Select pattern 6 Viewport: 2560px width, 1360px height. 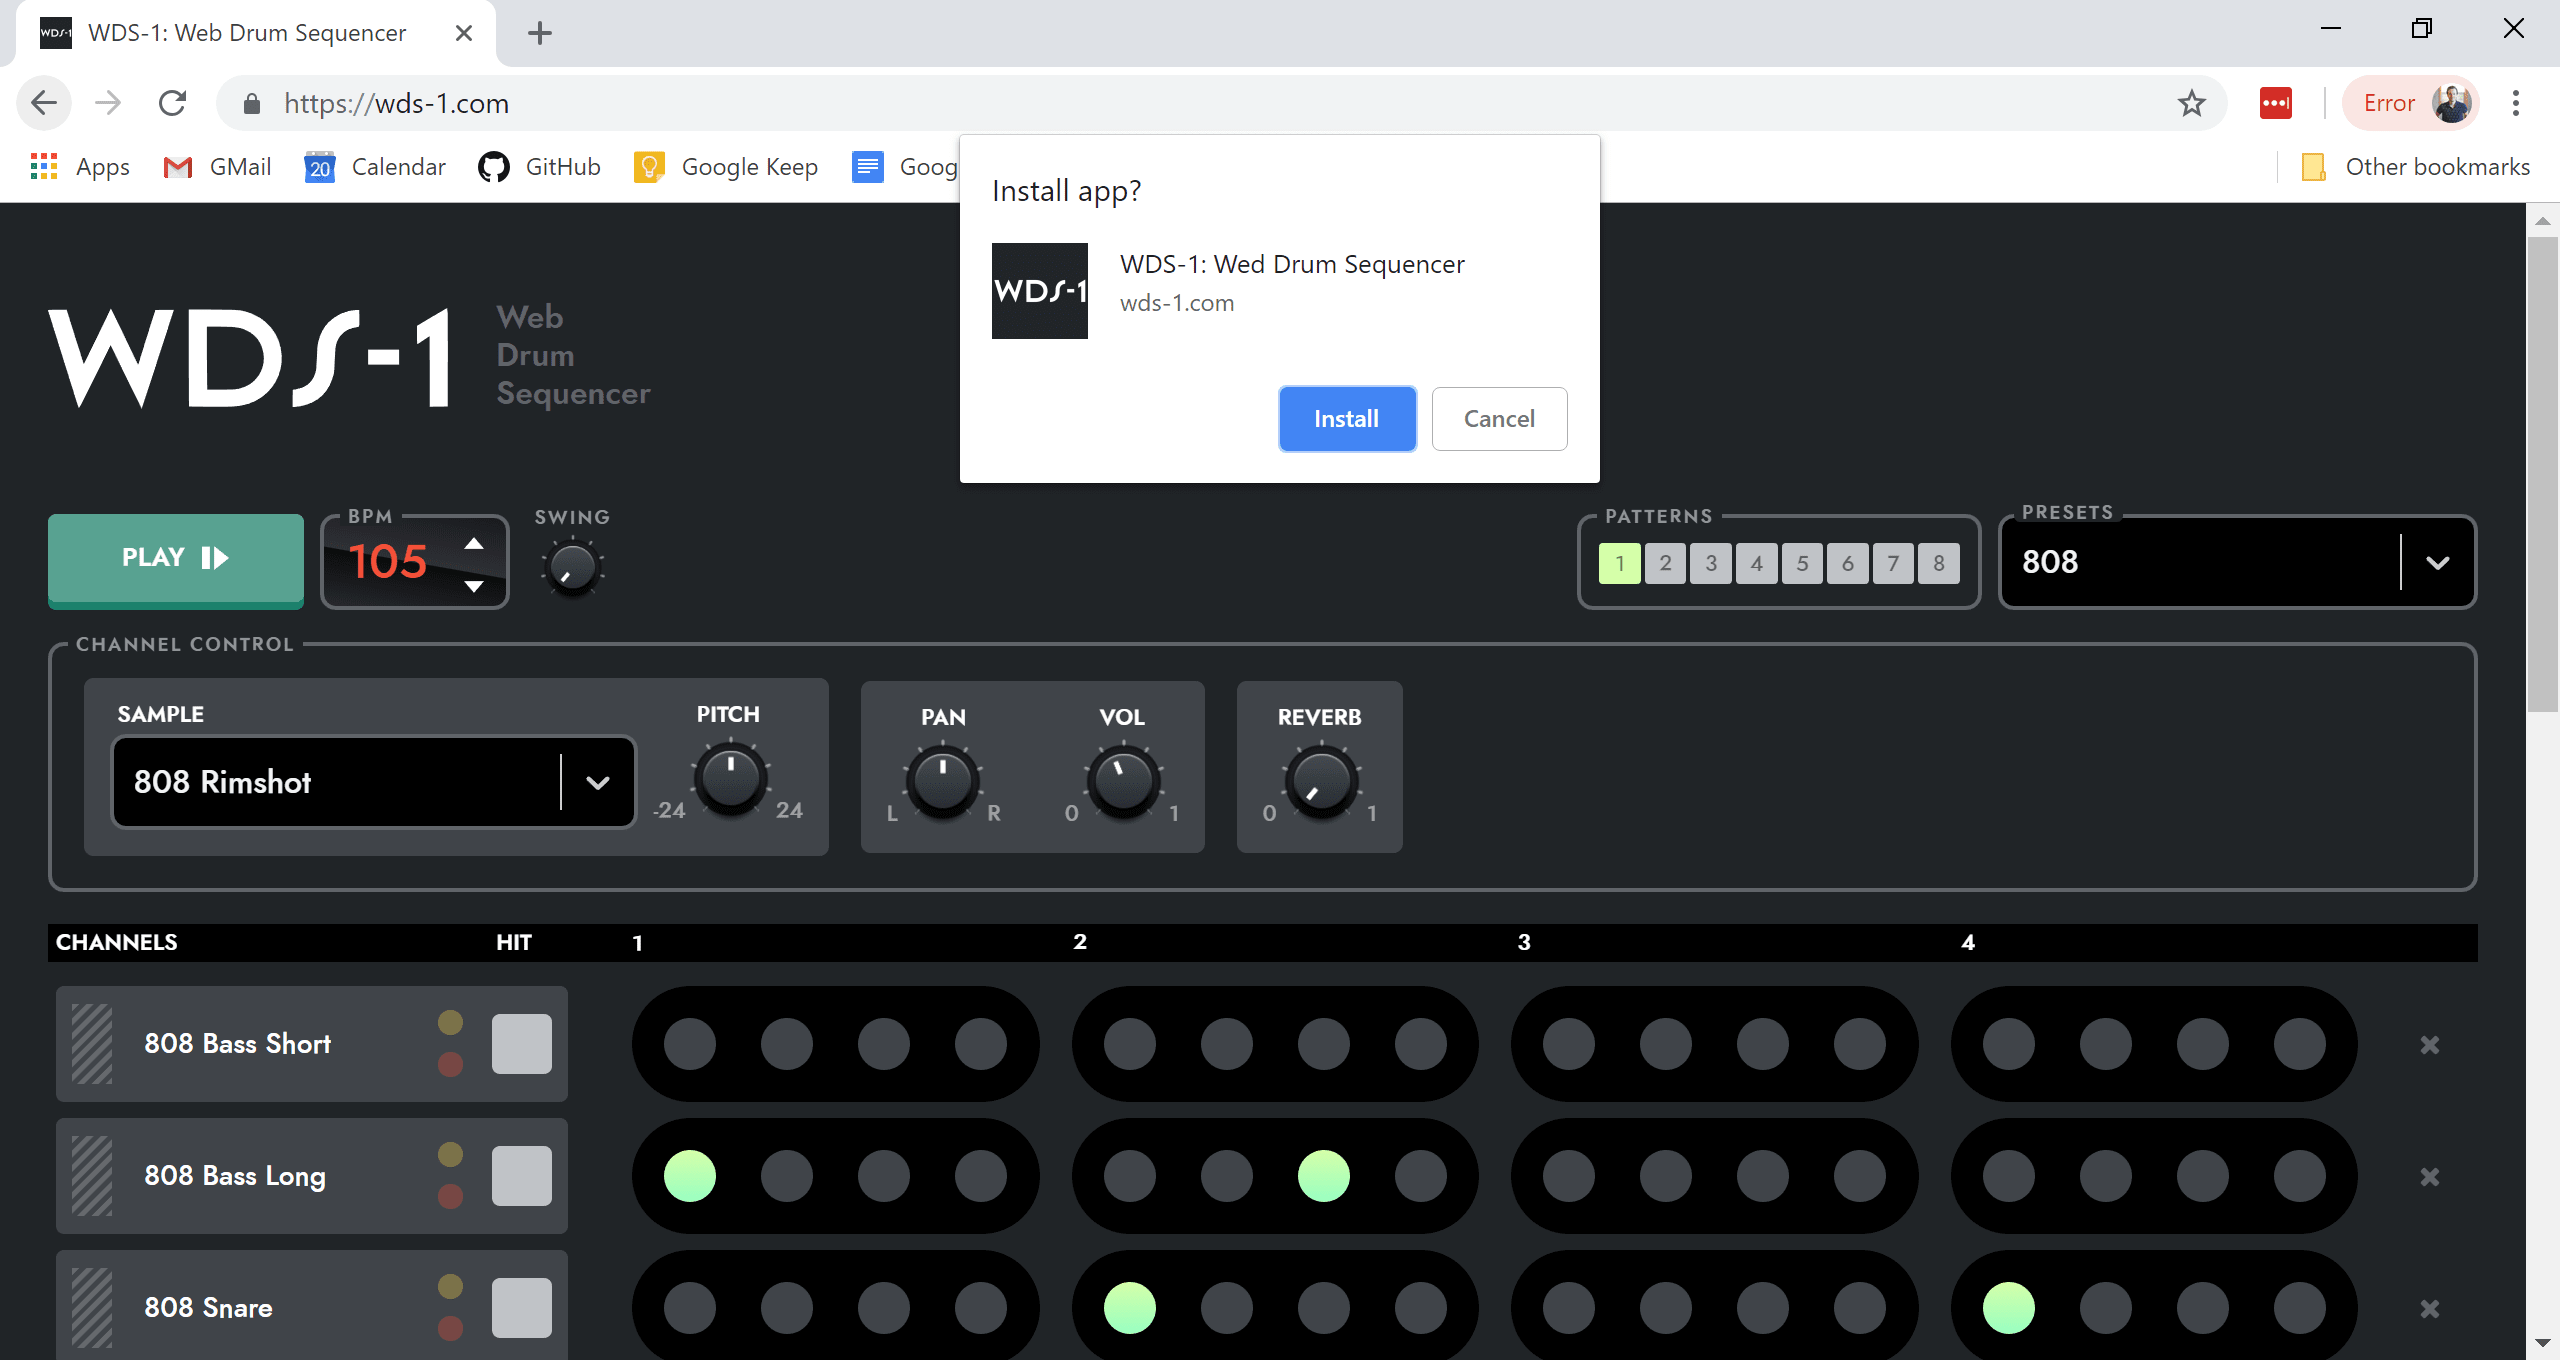point(1848,563)
